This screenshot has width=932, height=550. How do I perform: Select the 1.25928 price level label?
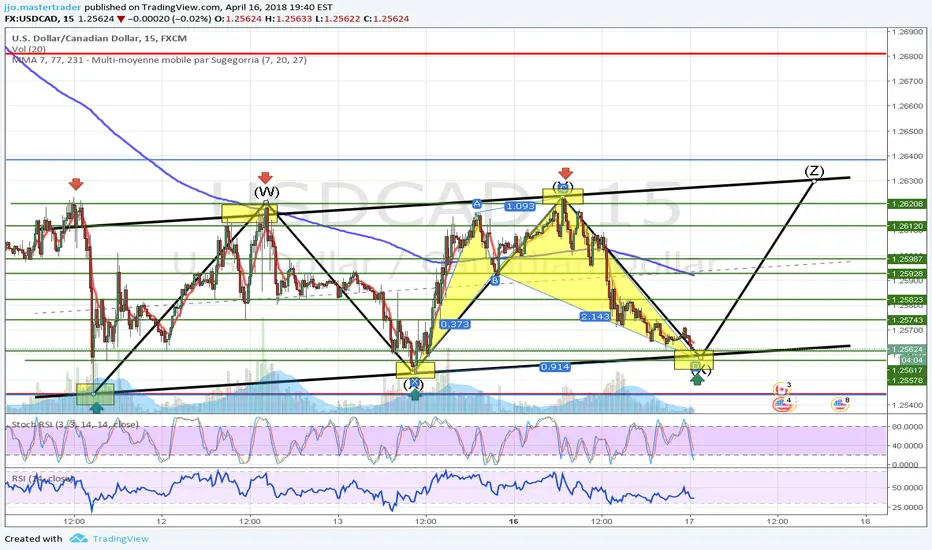[x=906, y=274]
